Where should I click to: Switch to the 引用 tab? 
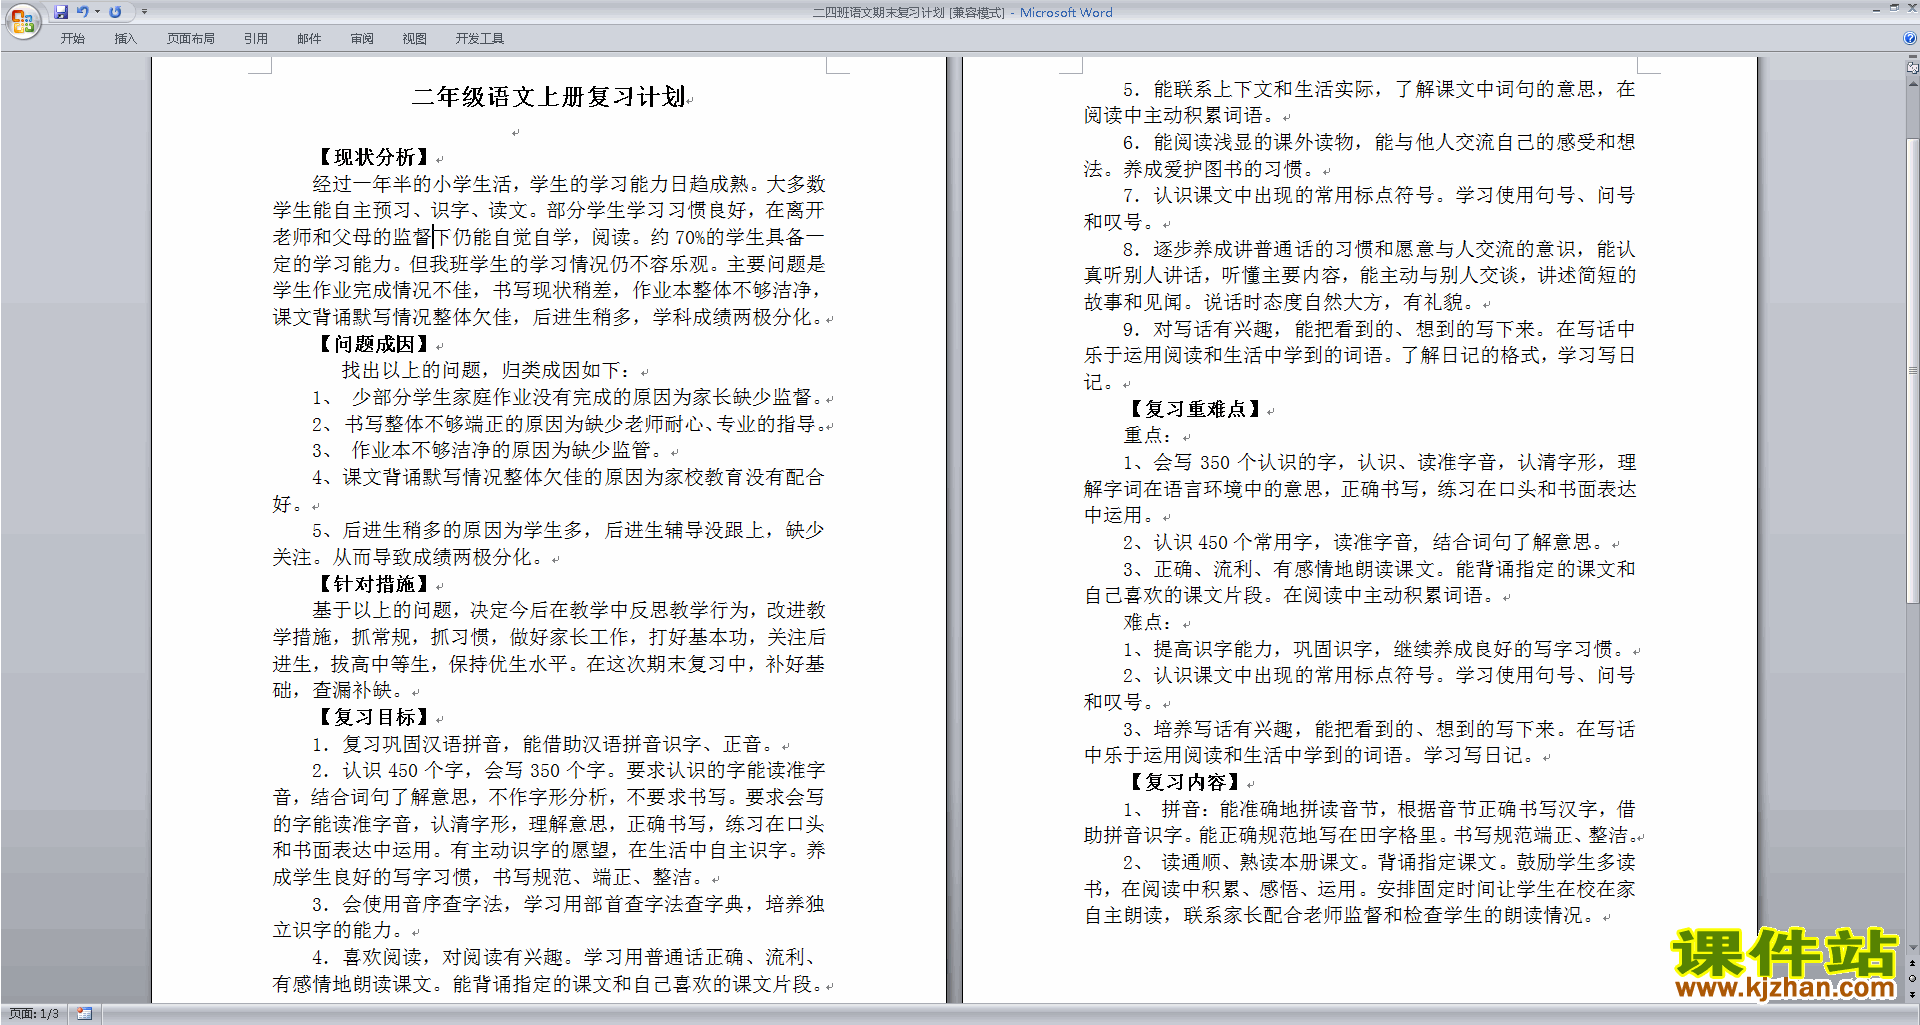(256, 39)
